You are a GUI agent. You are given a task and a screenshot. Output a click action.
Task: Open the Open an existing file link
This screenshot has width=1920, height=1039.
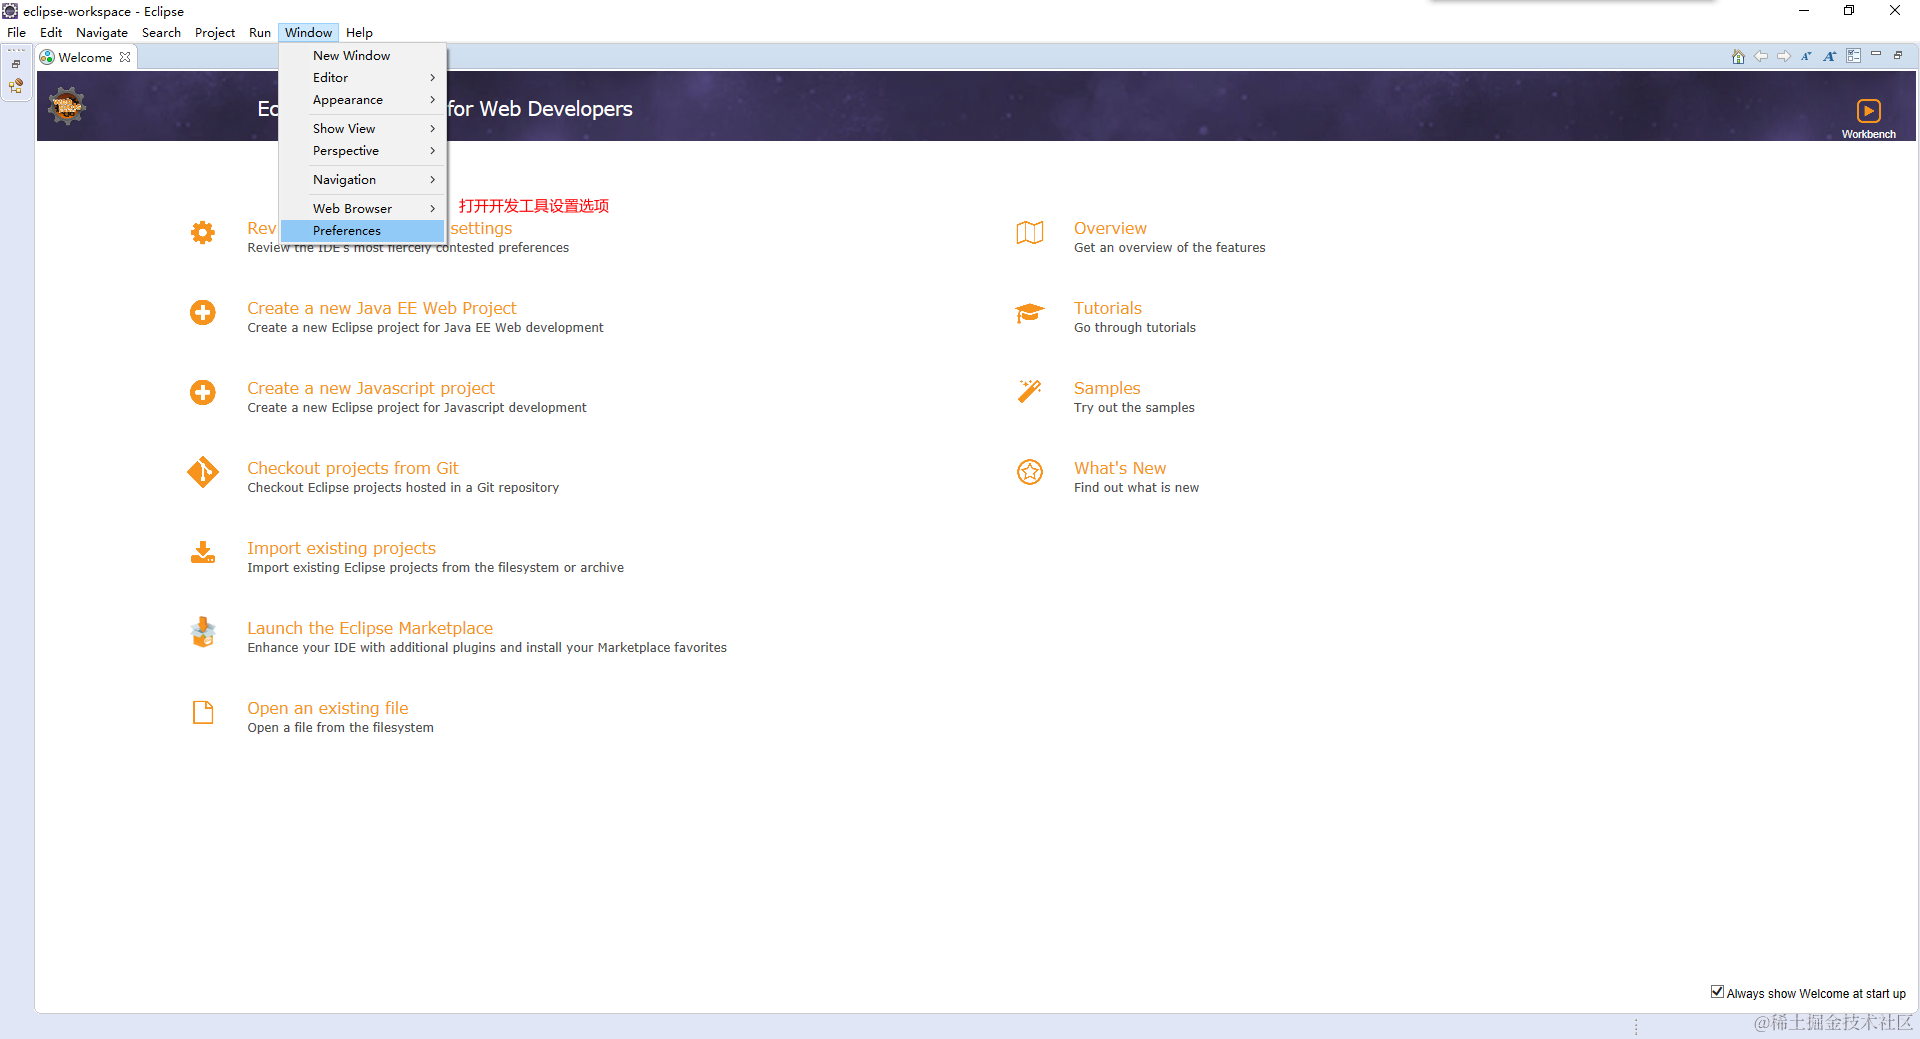pos(328,708)
